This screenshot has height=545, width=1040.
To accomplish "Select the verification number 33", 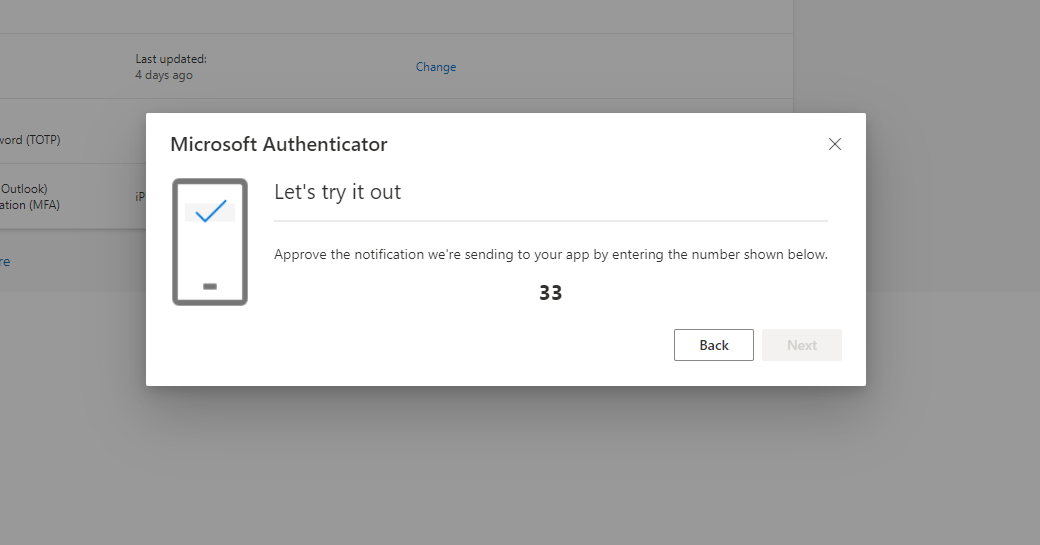I will pyautogui.click(x=551, y=292).
